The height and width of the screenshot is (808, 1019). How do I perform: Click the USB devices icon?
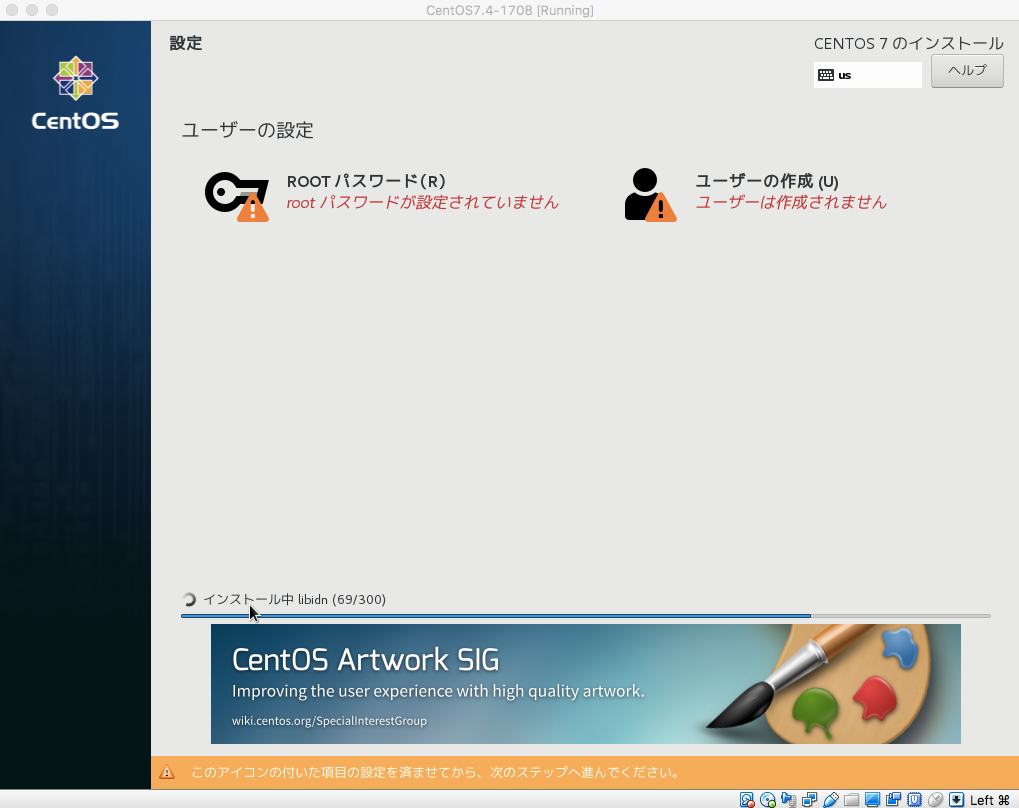click(x=831, y=800)
